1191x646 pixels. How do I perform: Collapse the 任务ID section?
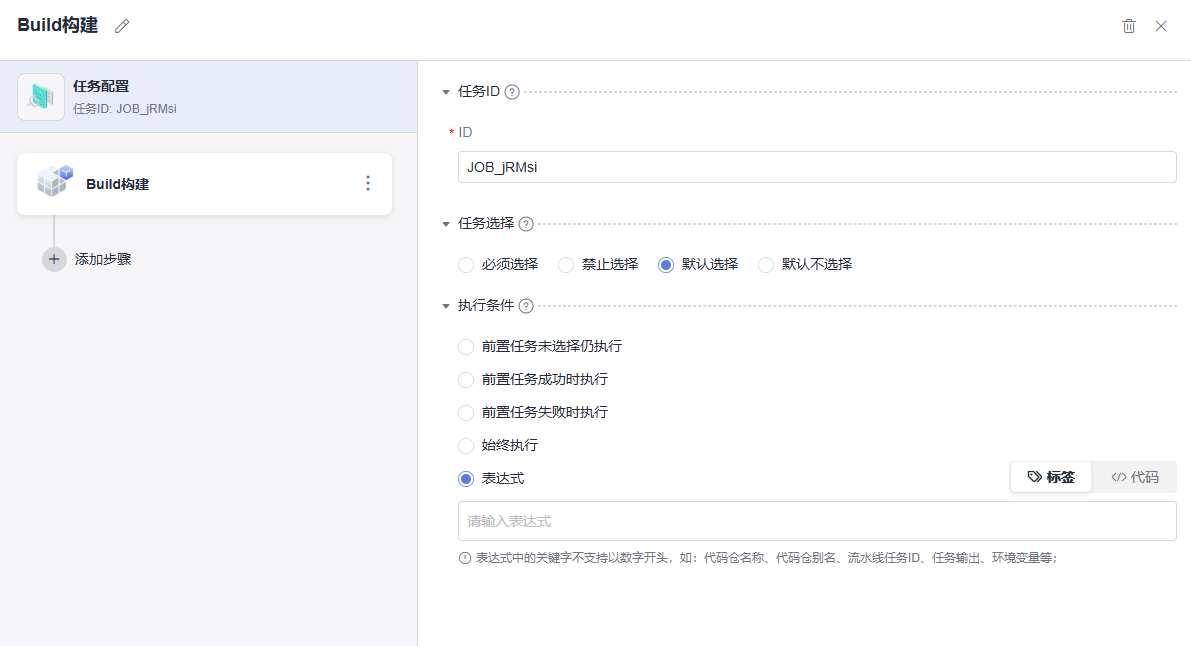(446, 92)
